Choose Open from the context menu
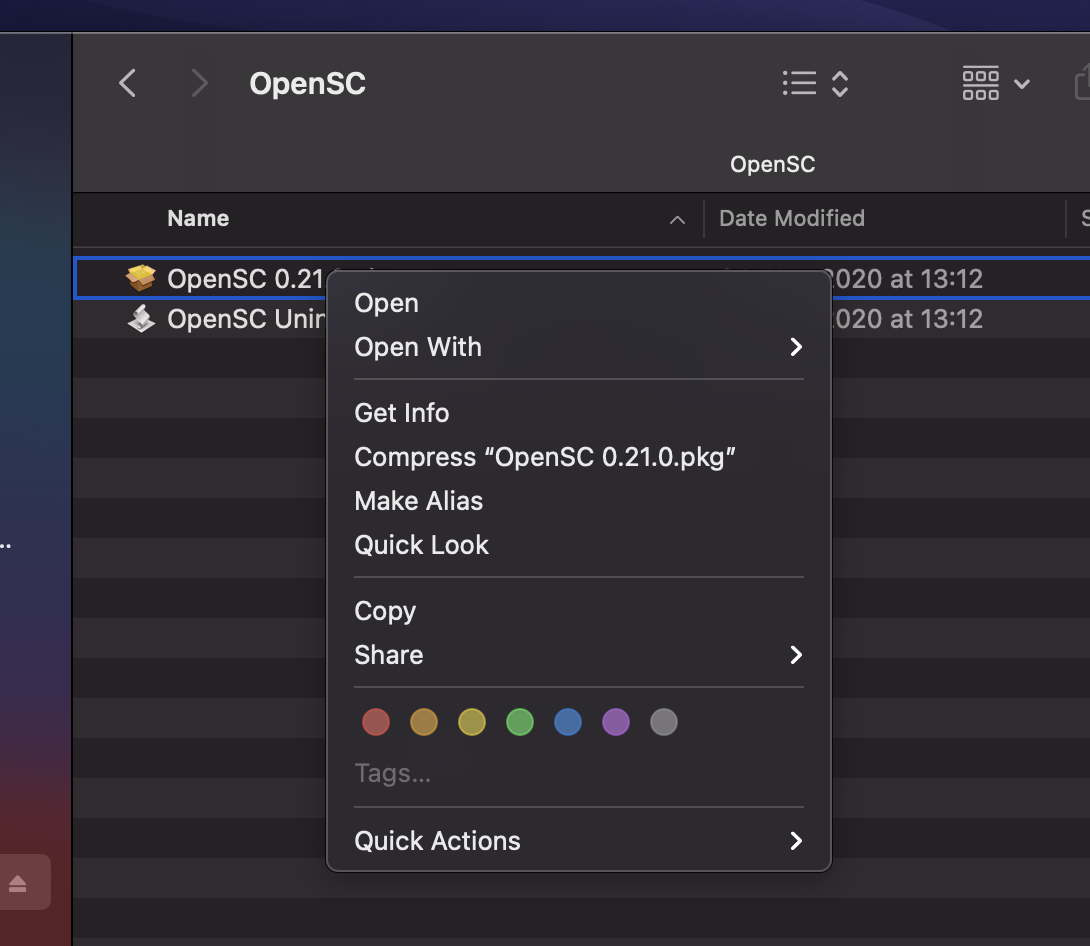The height and width of the screenshot is (946, 1090). point(386,302)
